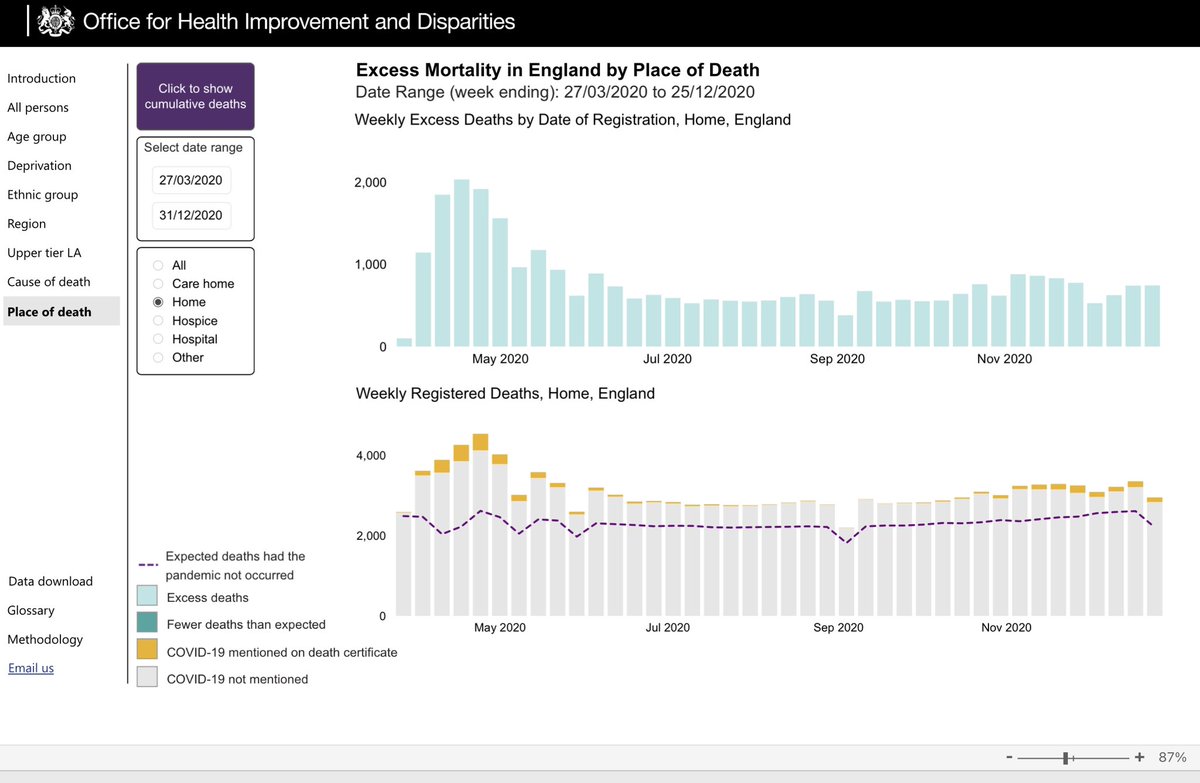
Task: Open the Data download page
Action: click(x=50, y=581)
